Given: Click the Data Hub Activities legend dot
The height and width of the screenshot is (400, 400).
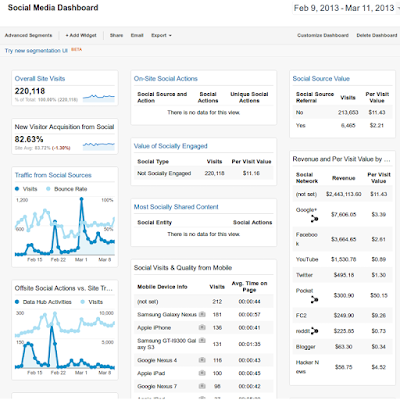Looking at the screenshot, I should point(17,302).
